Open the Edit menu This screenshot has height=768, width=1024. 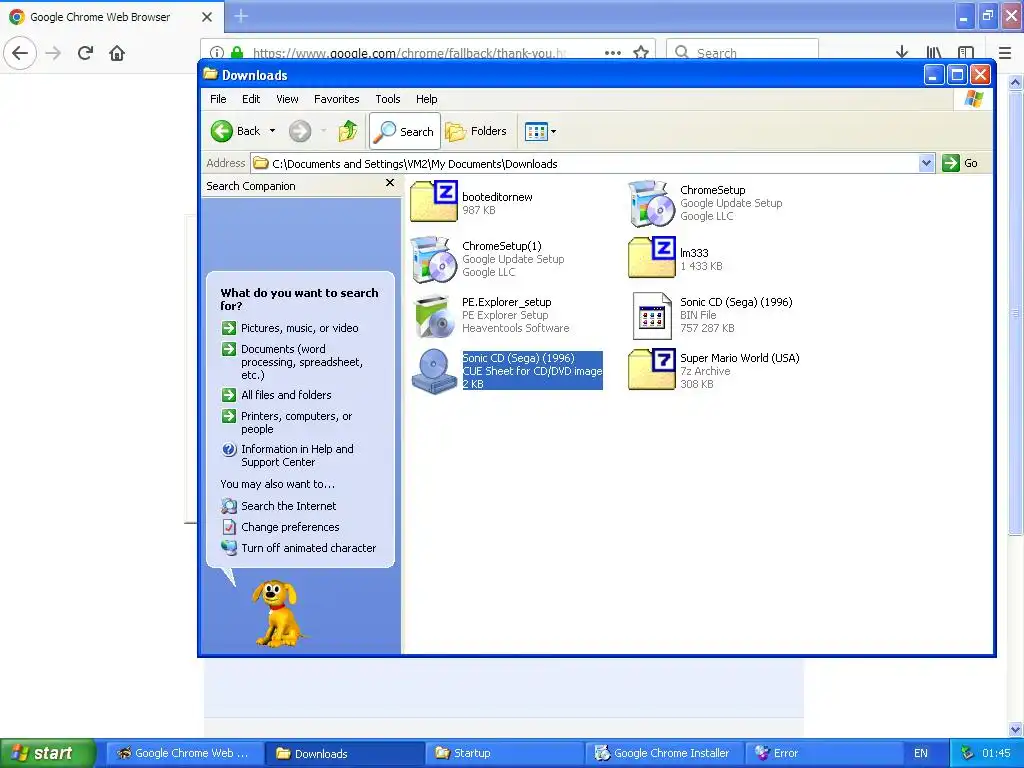(251, 99)
